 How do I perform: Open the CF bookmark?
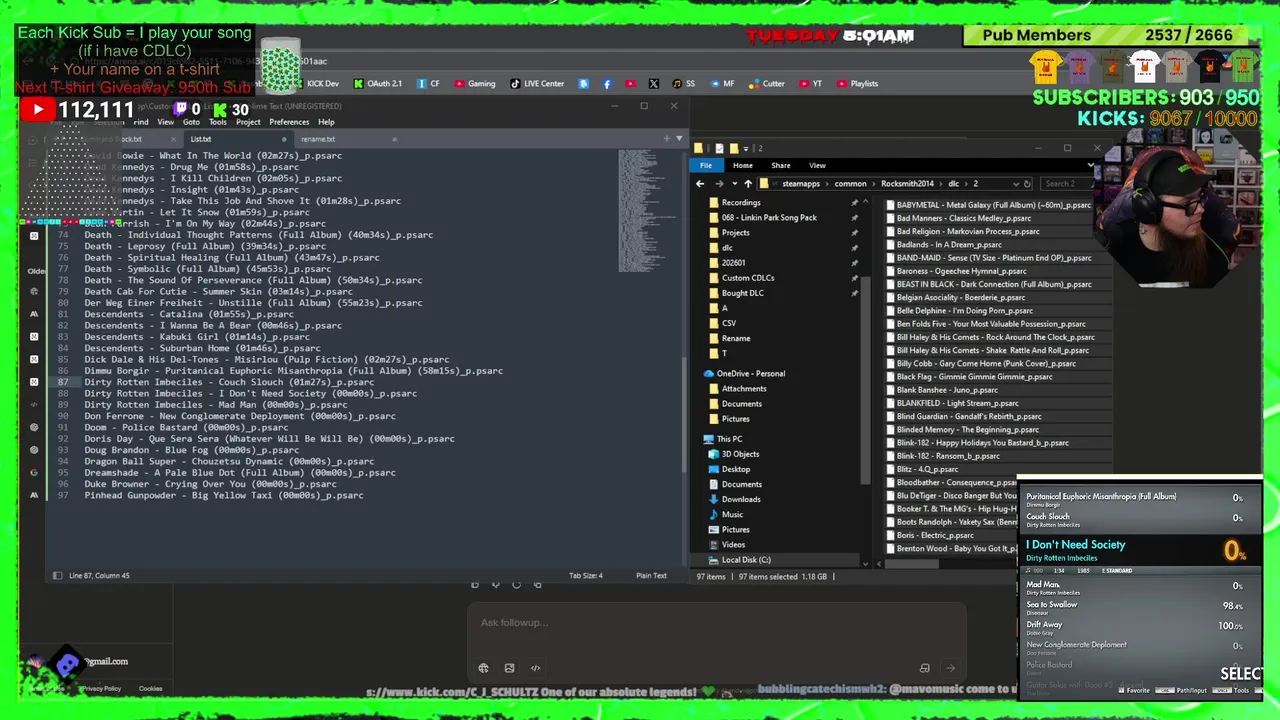(428, 84)
